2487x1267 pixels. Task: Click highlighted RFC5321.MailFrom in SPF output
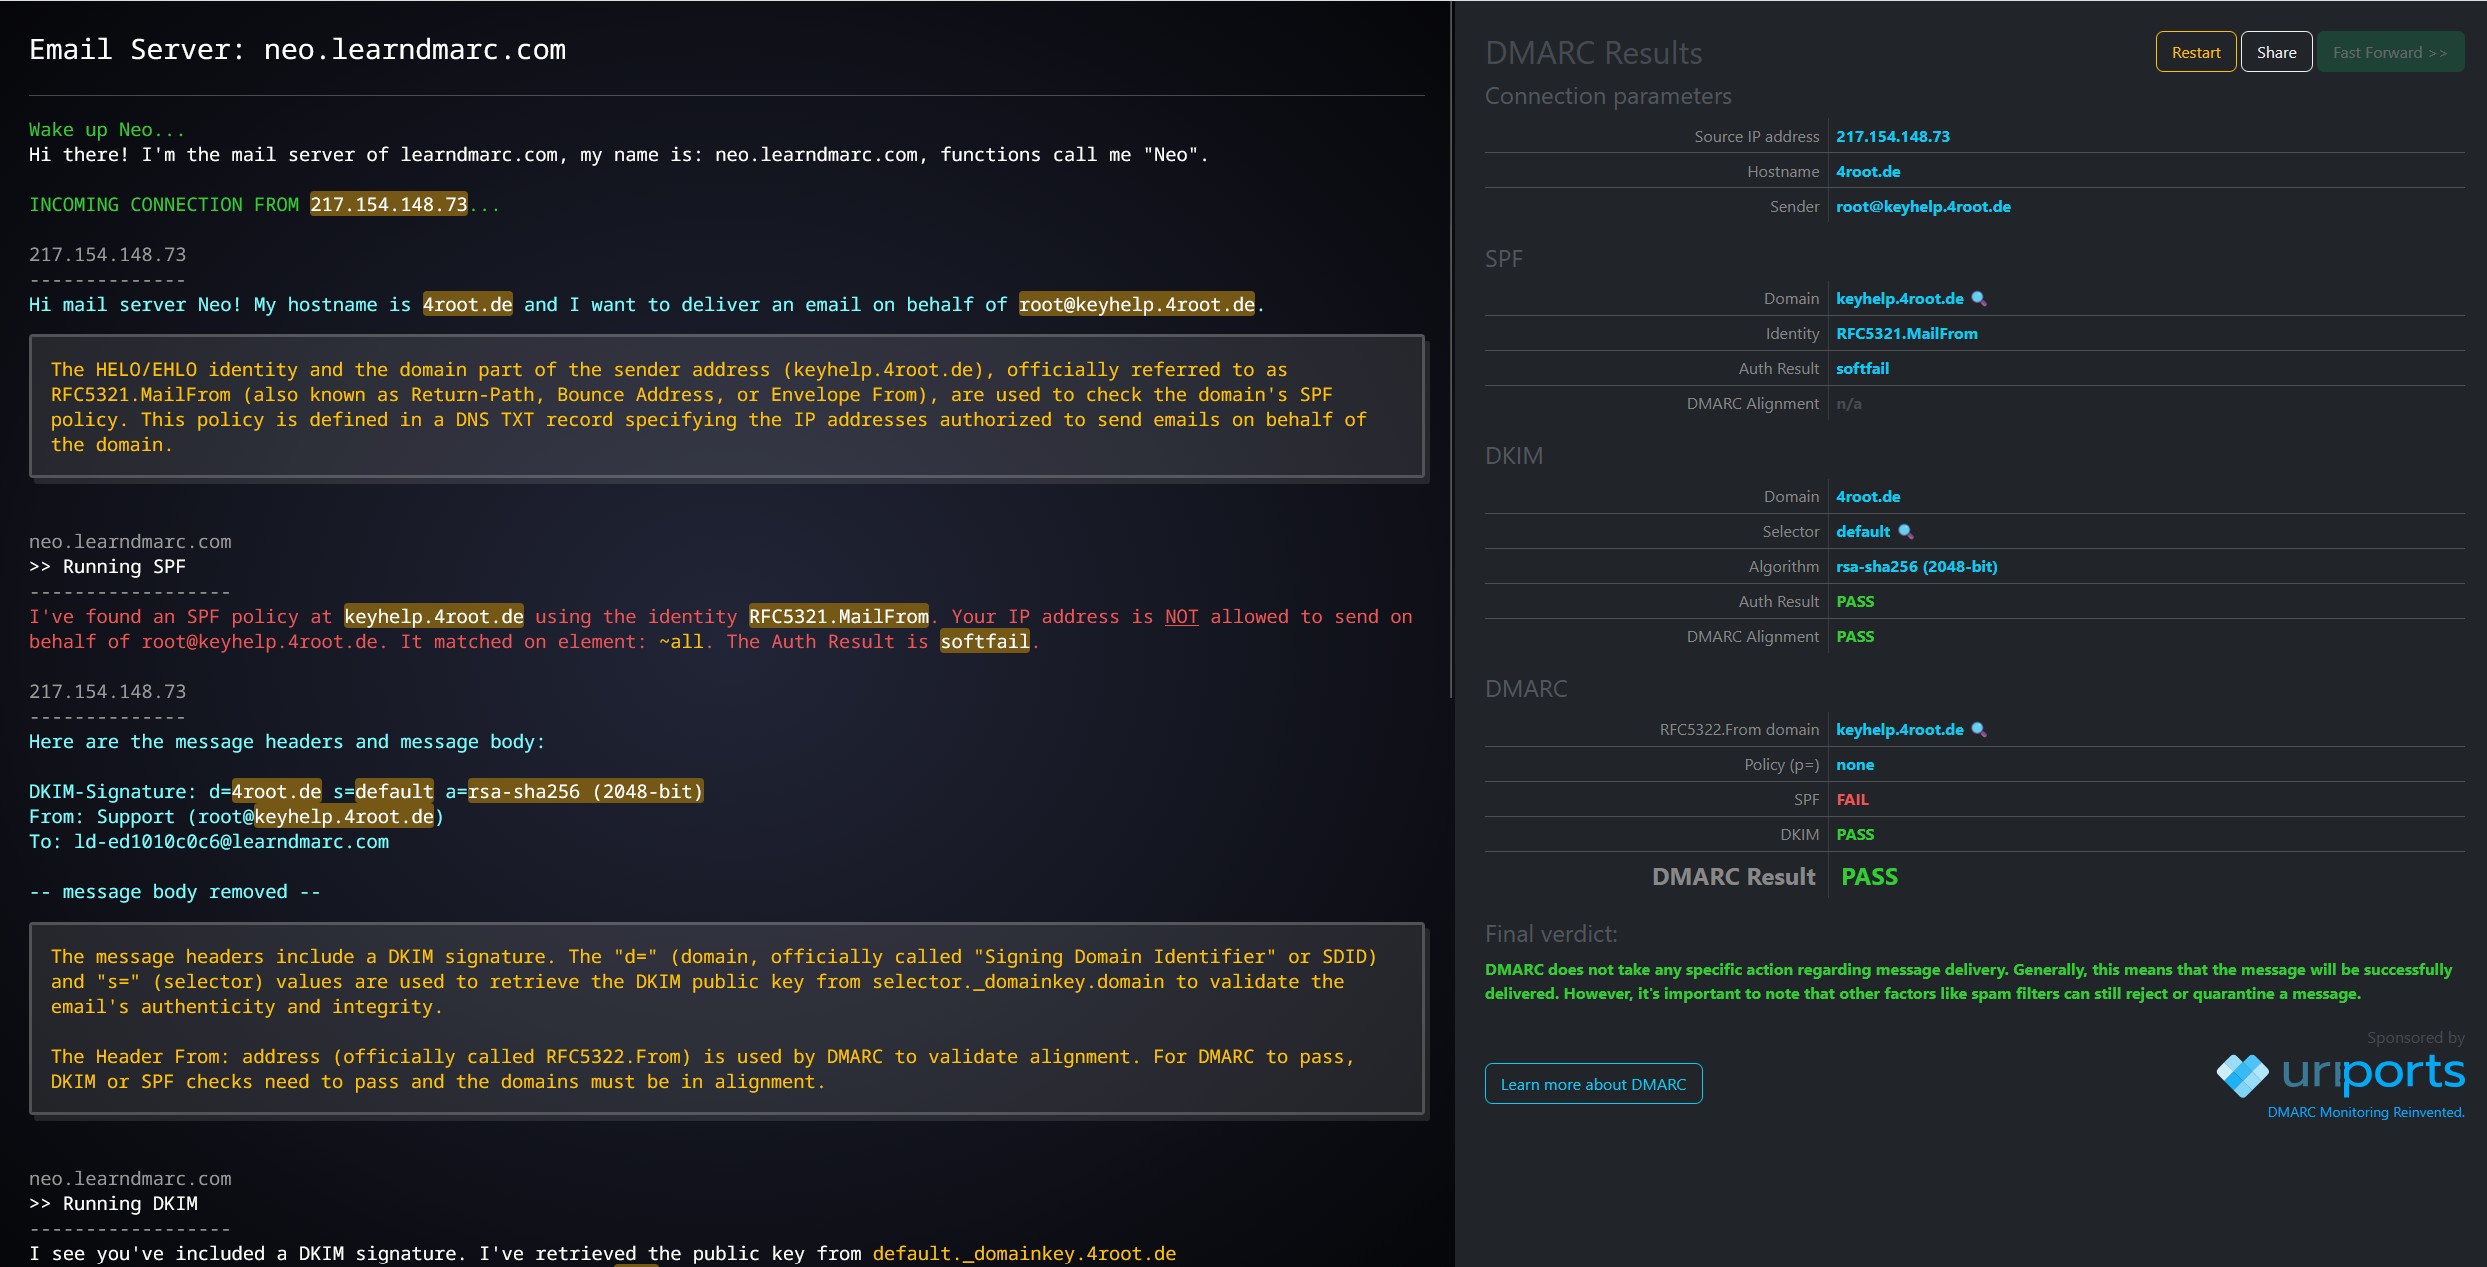click(x=838, y=617)
